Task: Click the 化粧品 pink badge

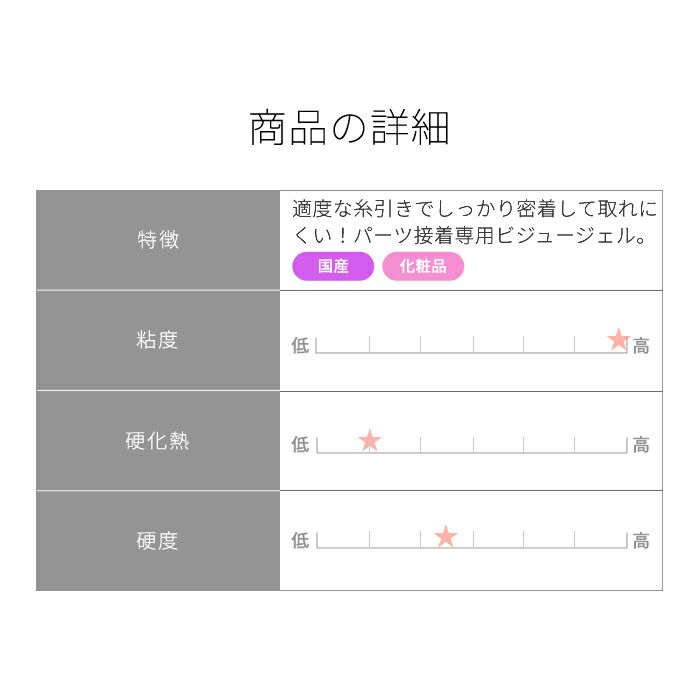Action: tap(423, 267)
